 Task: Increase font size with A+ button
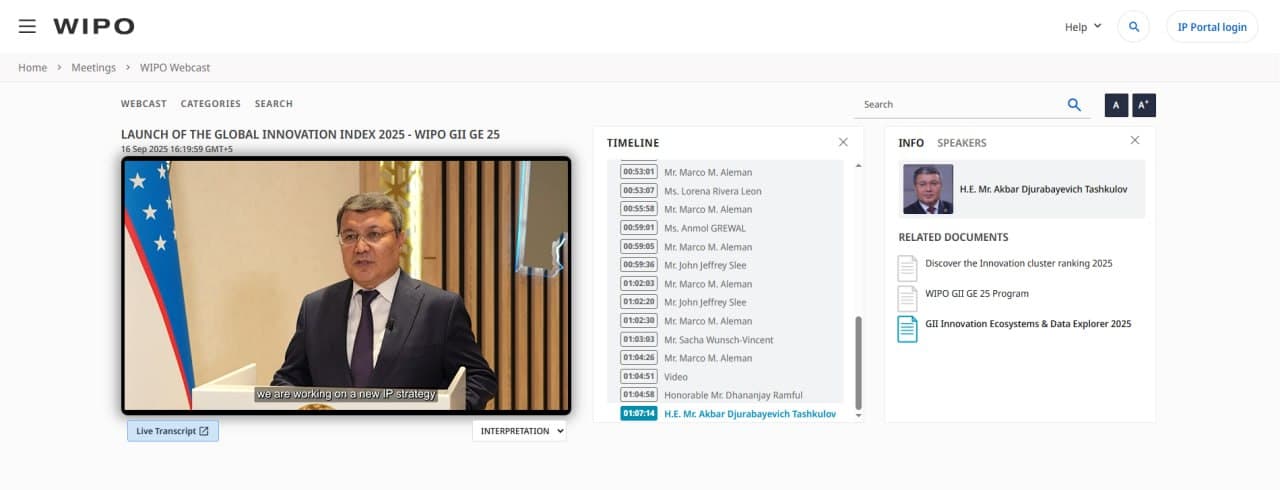(1144, 105)
